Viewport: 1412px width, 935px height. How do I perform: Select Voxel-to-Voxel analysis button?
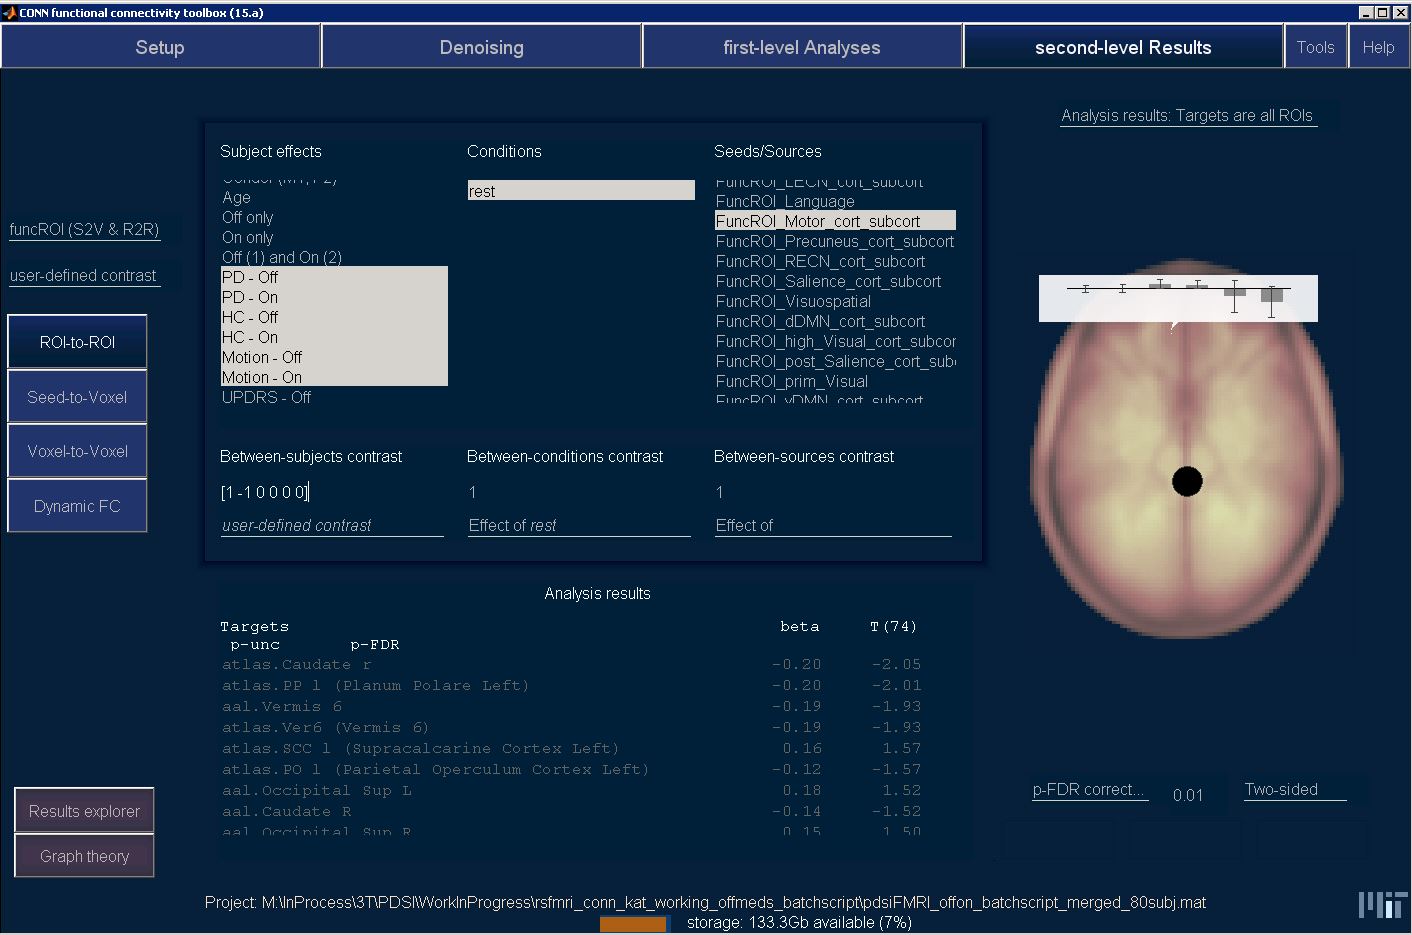pyautogui.click(x=77, y=451)
